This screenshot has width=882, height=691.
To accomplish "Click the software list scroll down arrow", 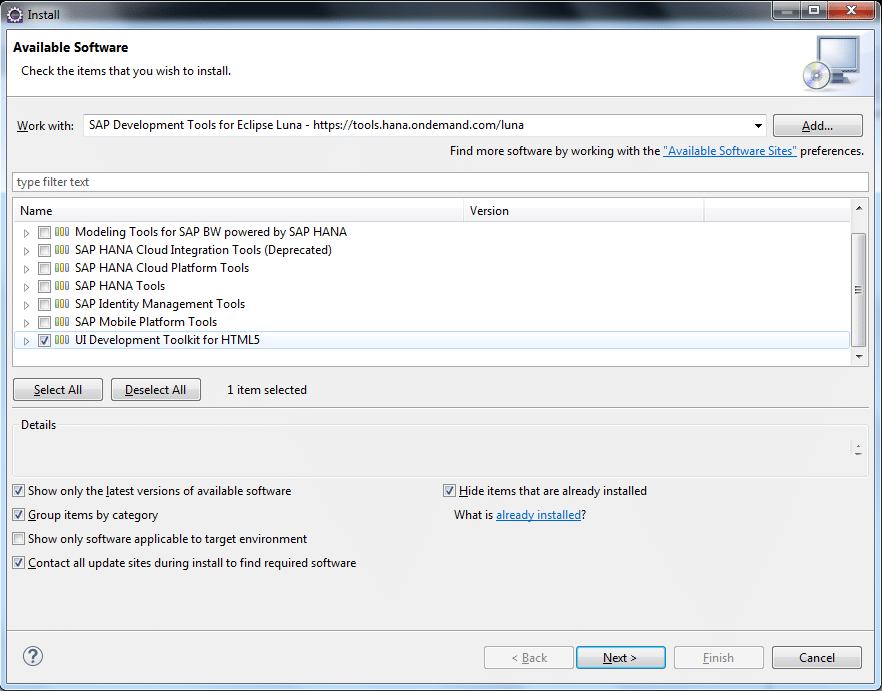I will [x=859, y=356].
